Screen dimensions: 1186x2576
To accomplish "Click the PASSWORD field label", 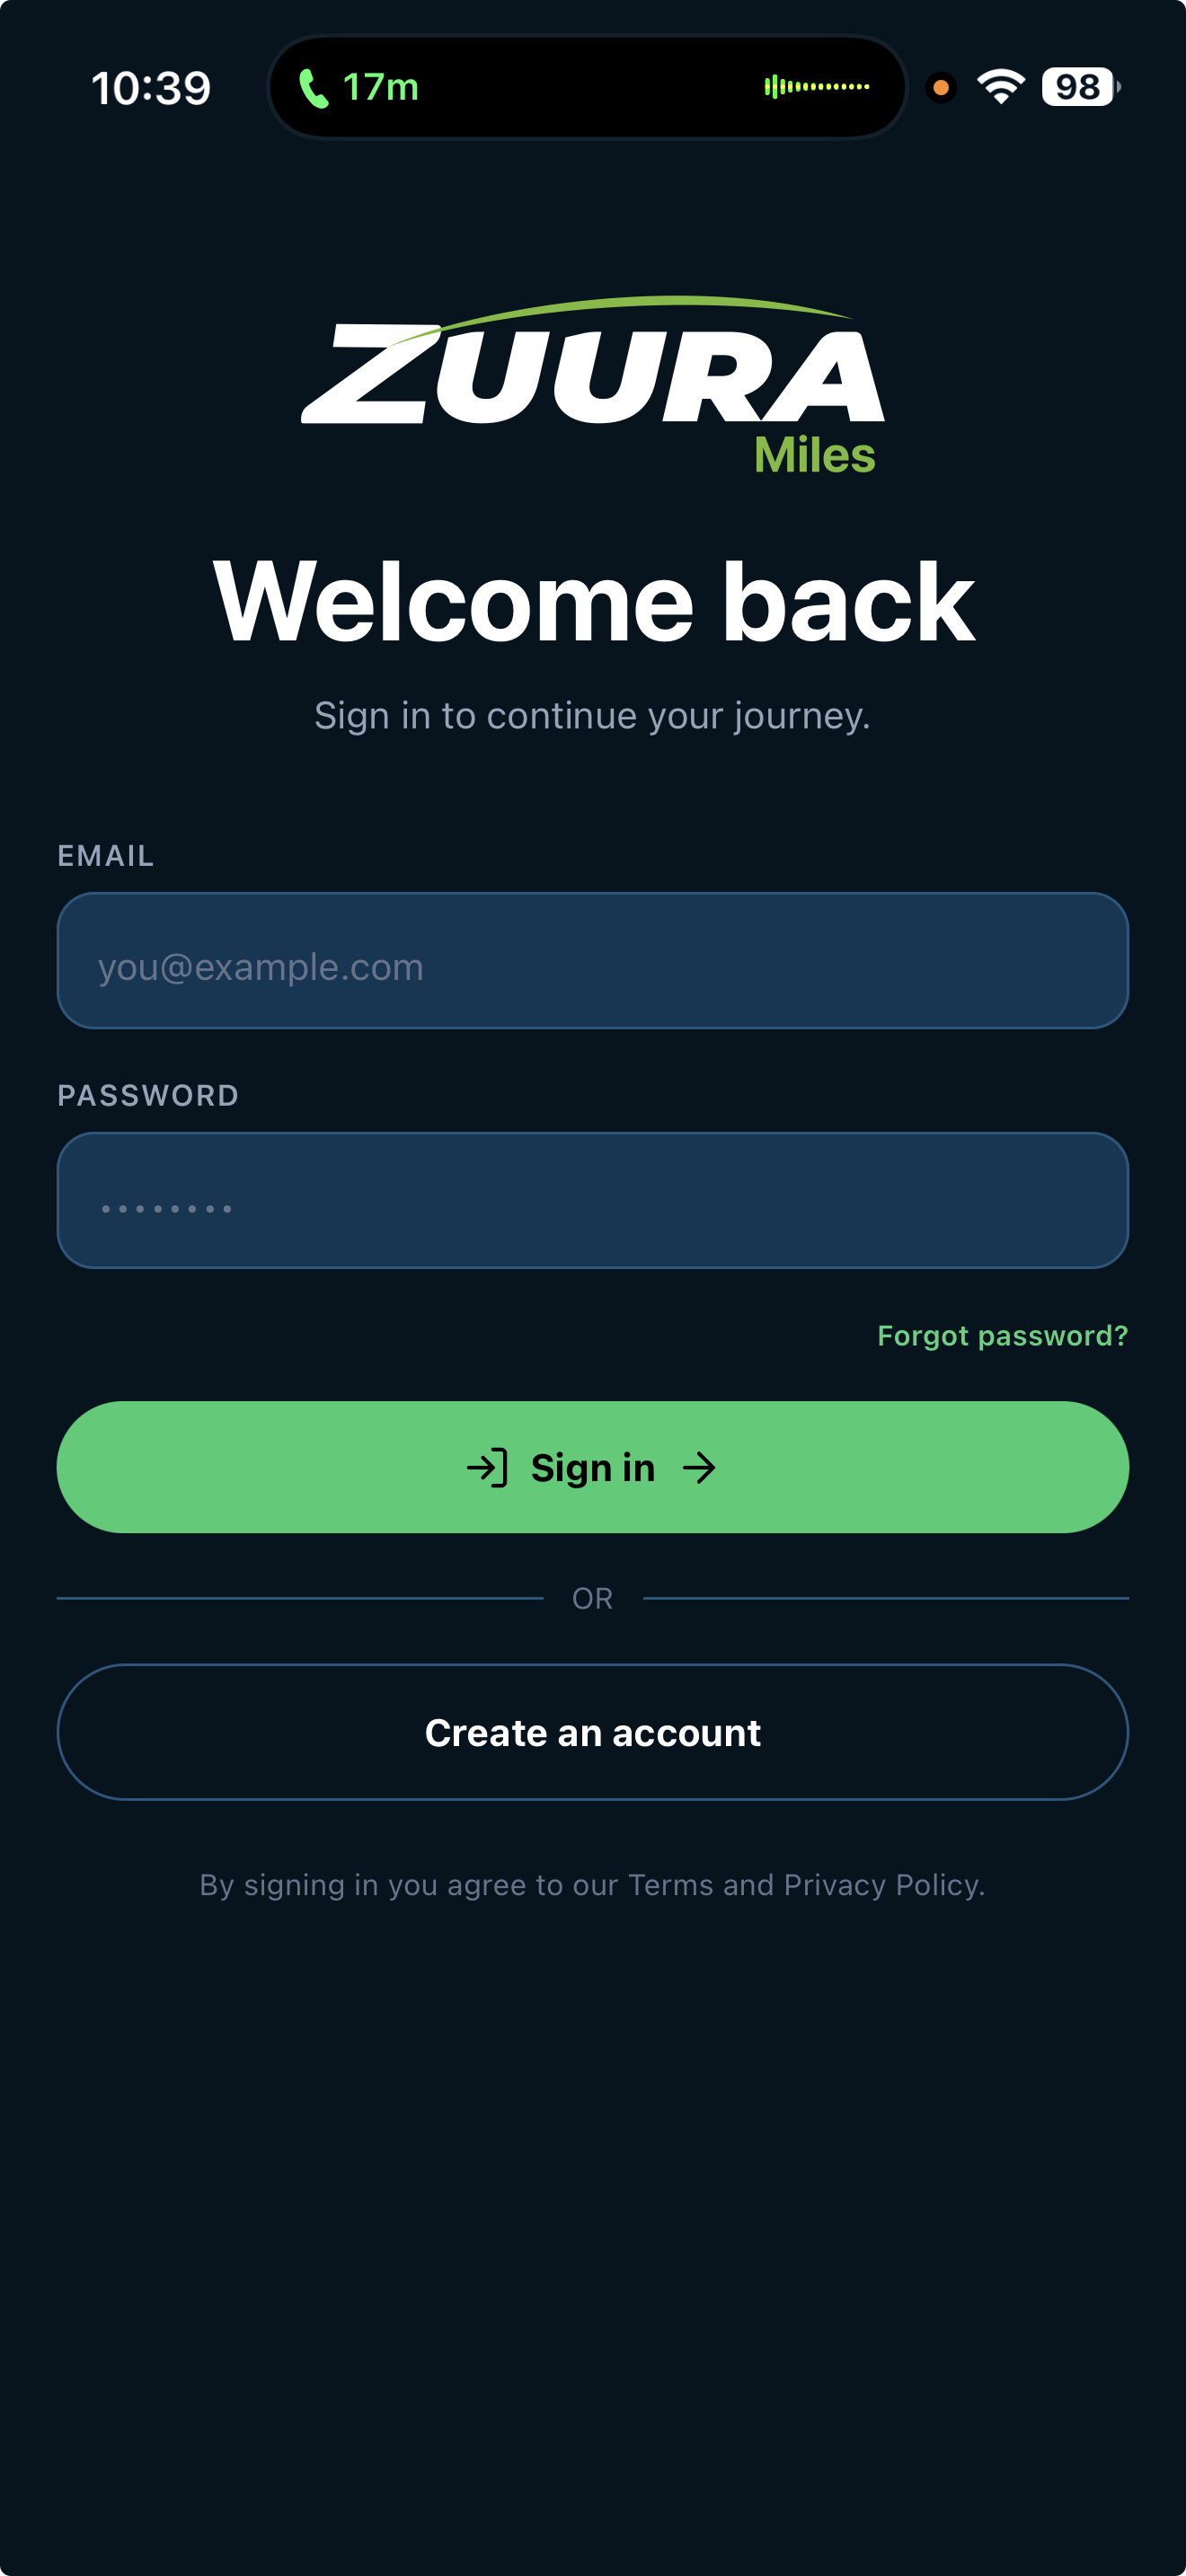I will click(x=148, y=1096).
